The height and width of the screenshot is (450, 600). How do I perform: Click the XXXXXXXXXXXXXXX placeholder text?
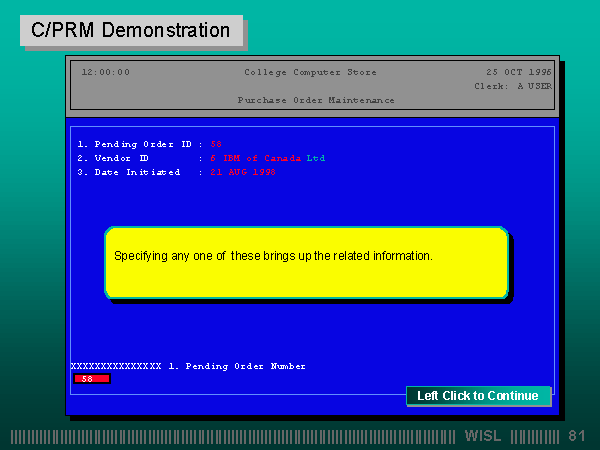click(115, 366)
